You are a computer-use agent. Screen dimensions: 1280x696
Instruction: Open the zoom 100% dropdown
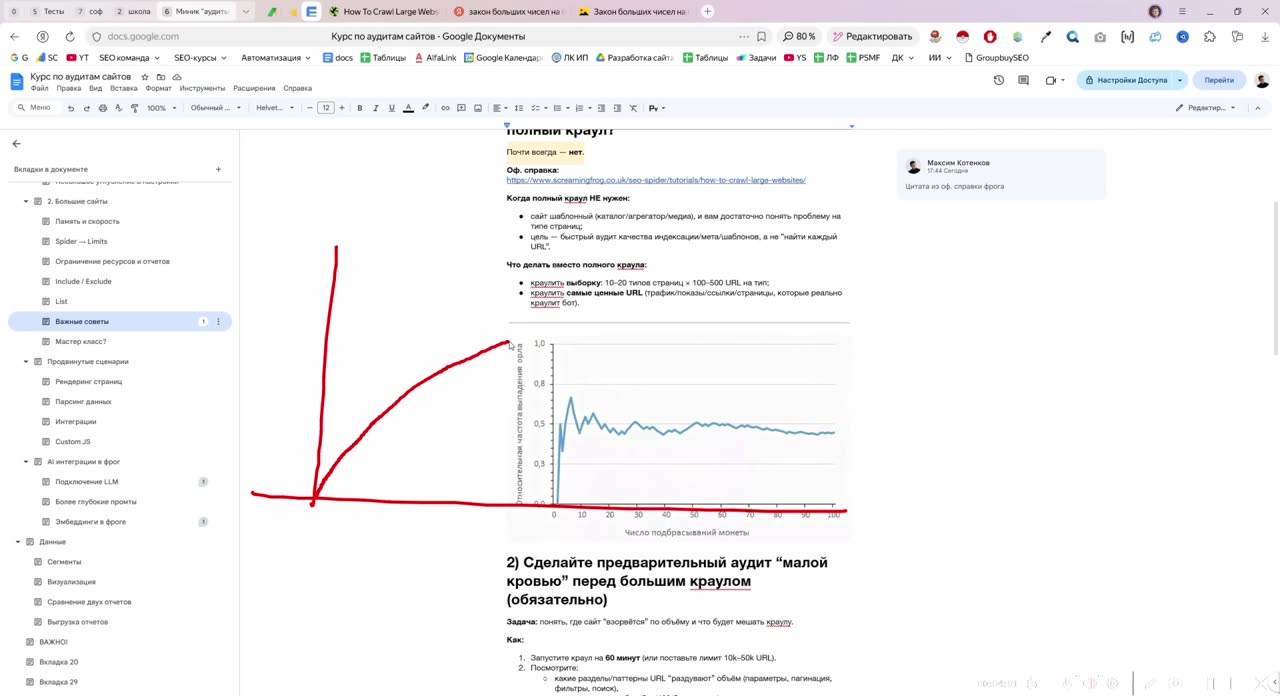tap(161, 108)
